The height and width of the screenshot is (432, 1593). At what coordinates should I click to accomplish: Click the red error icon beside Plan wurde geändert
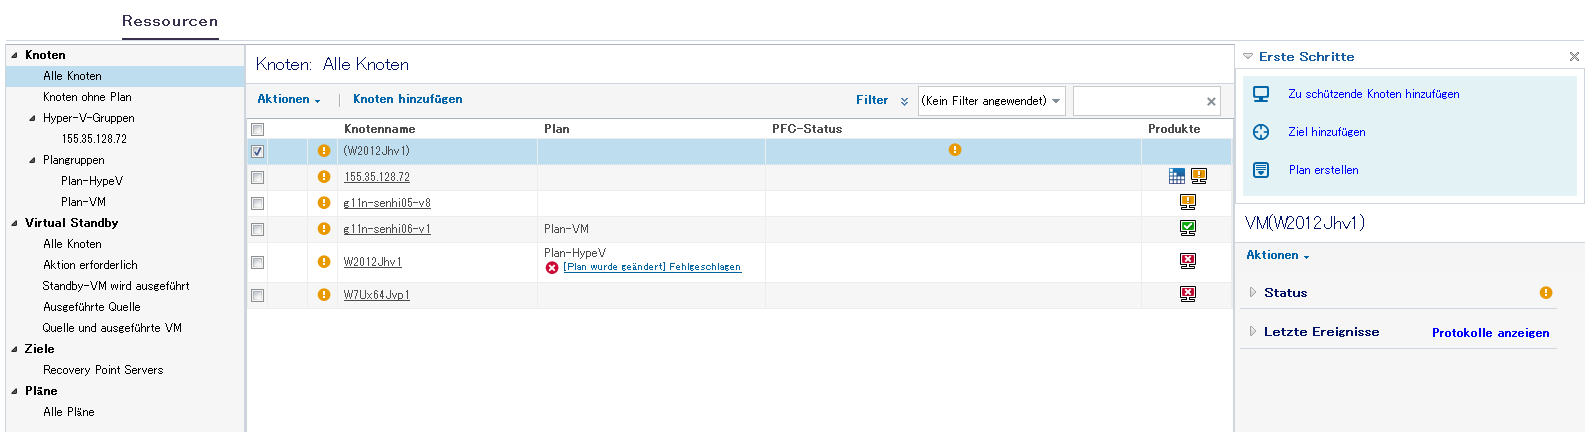552,268
